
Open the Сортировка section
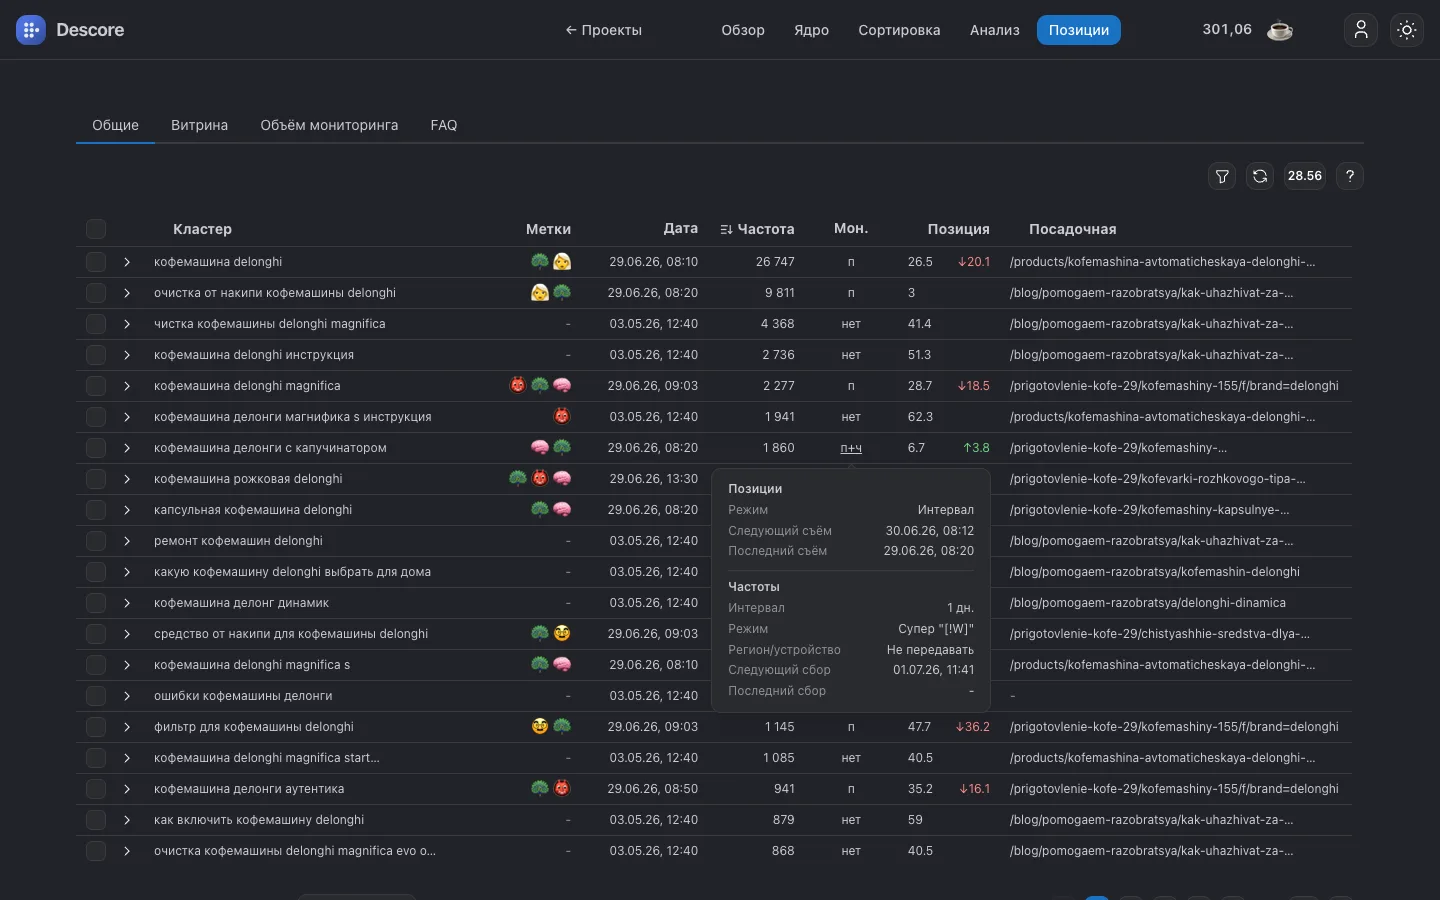pos(899,30)
